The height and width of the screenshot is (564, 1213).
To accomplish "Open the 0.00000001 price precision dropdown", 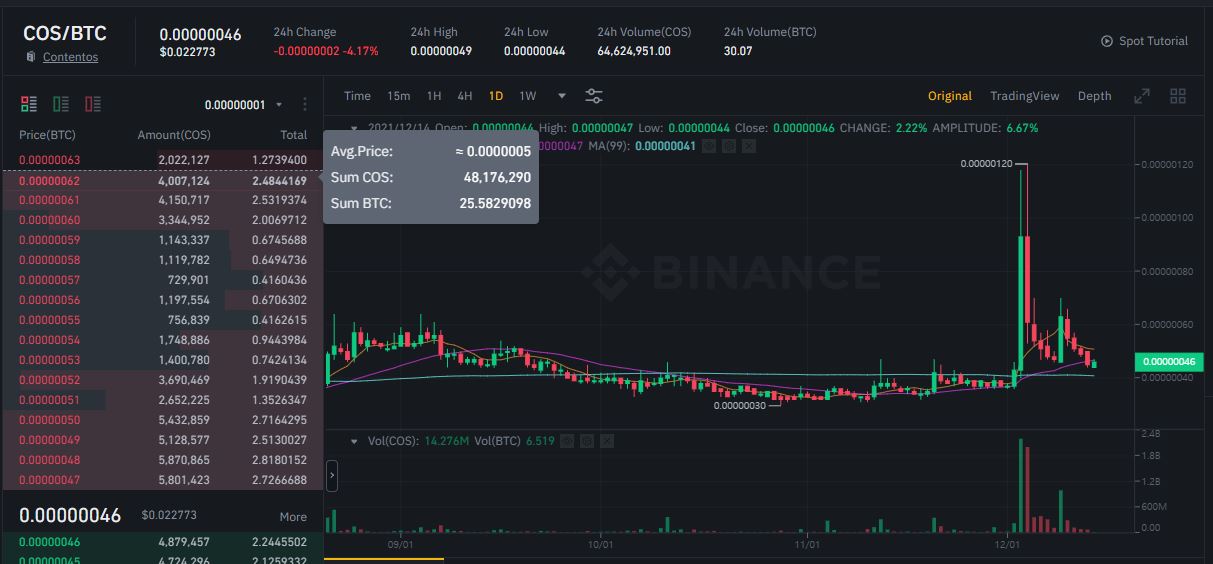I will [x=244, y=105].
